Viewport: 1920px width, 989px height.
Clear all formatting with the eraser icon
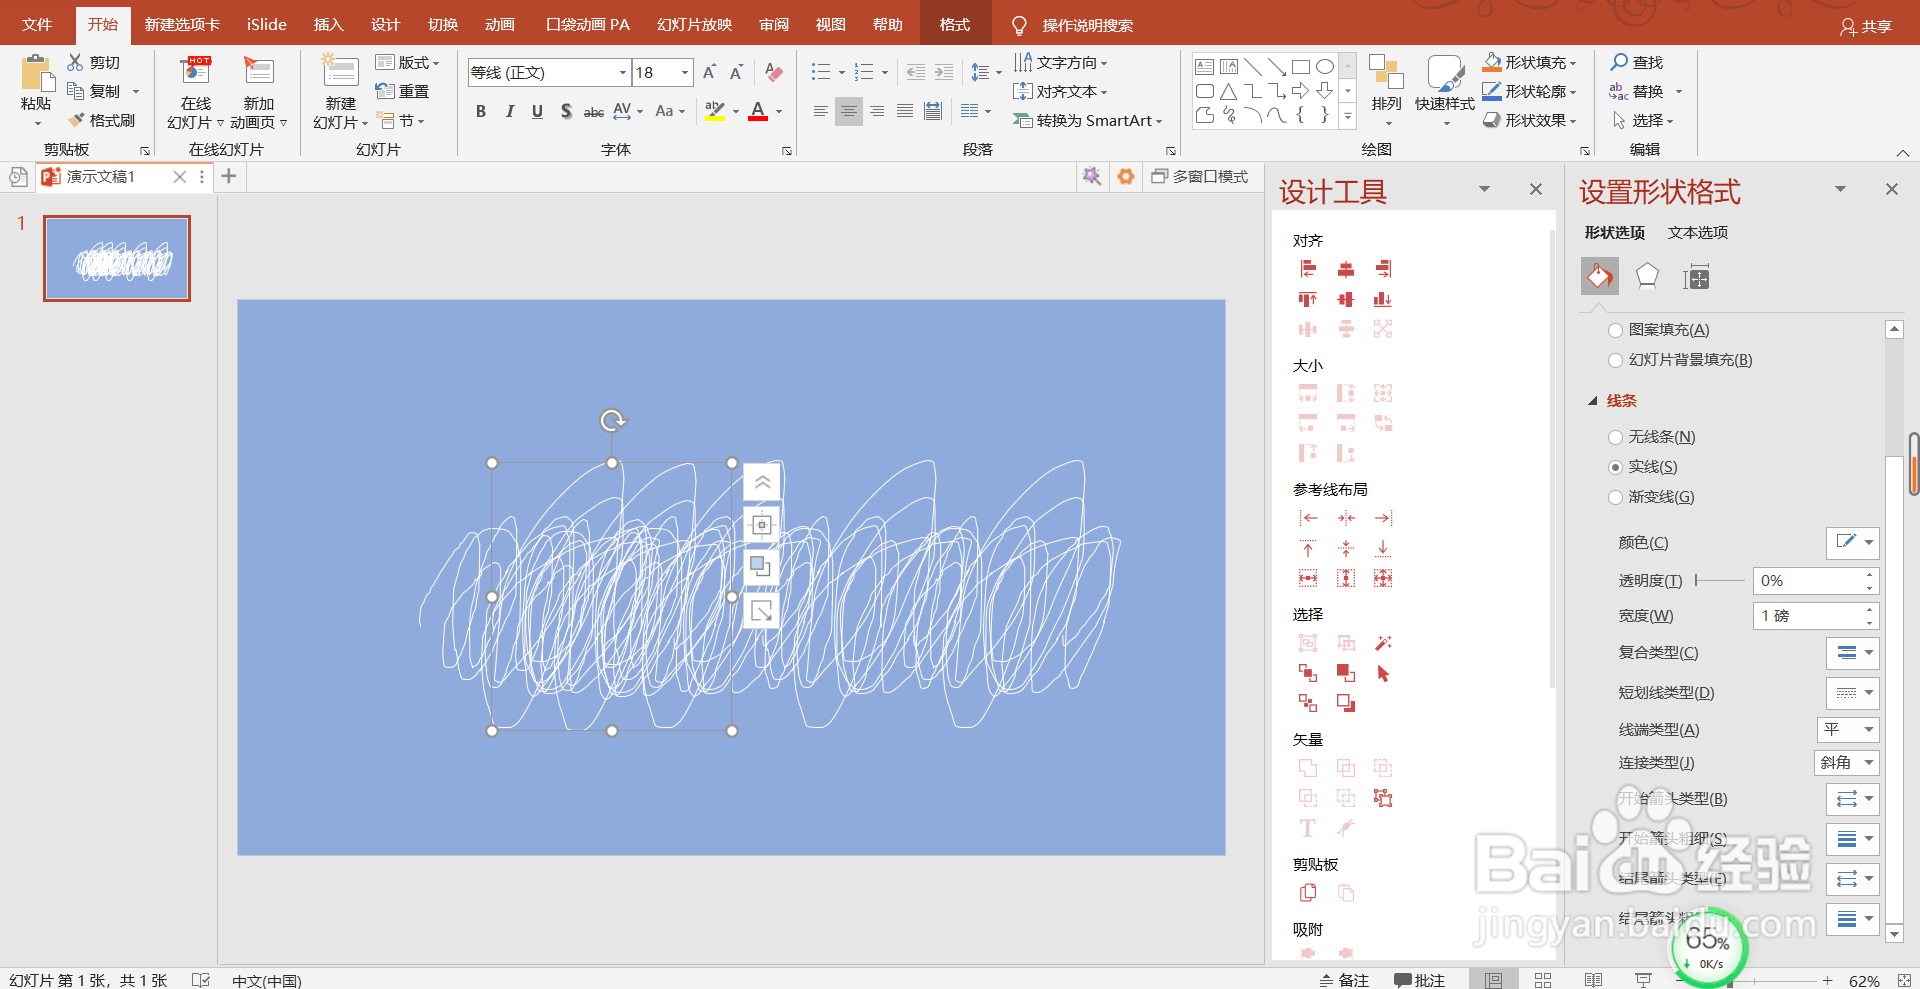(x=773, y=72)
